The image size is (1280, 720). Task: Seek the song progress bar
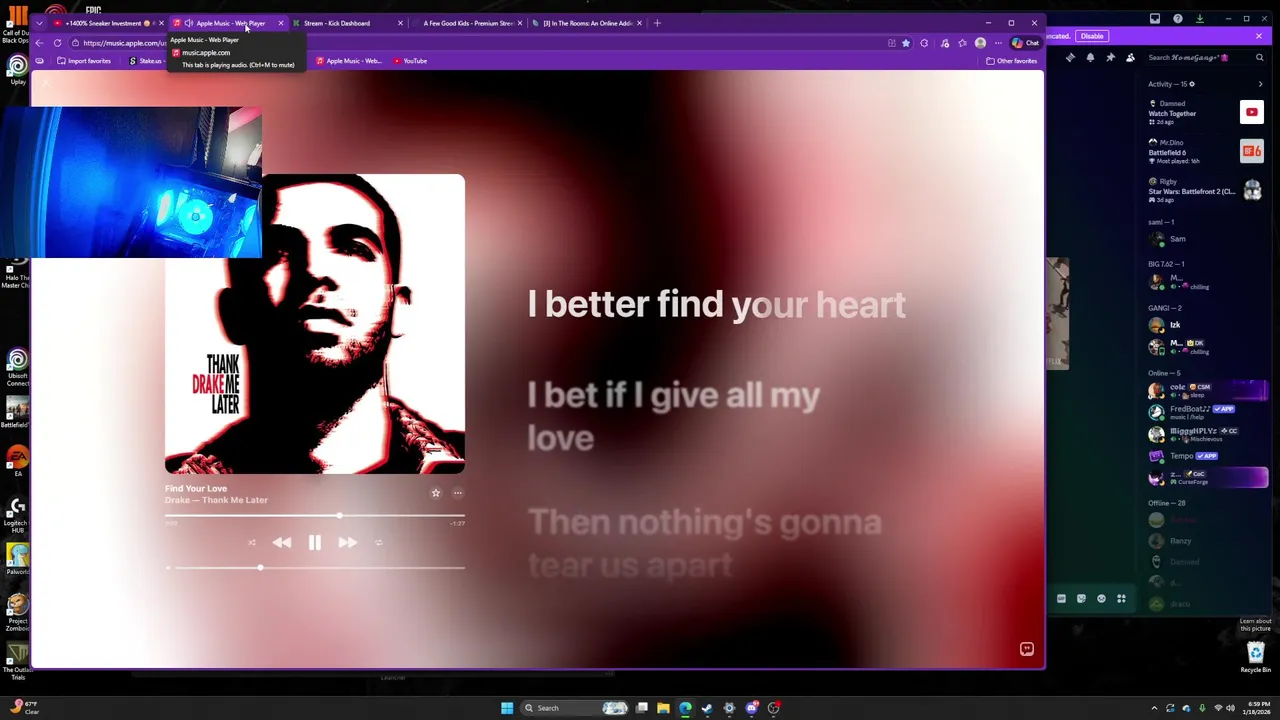point(315,516)
